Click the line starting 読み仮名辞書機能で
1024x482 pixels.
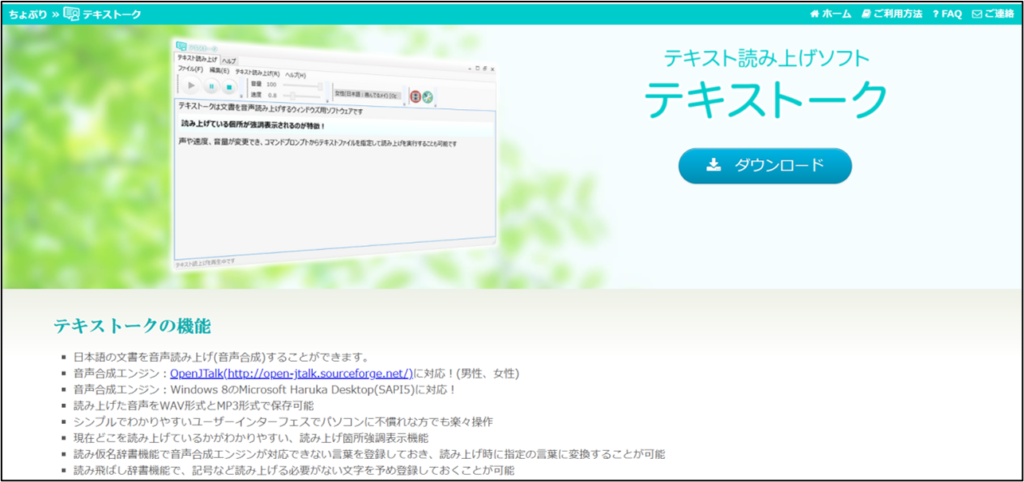click(370, 454)
